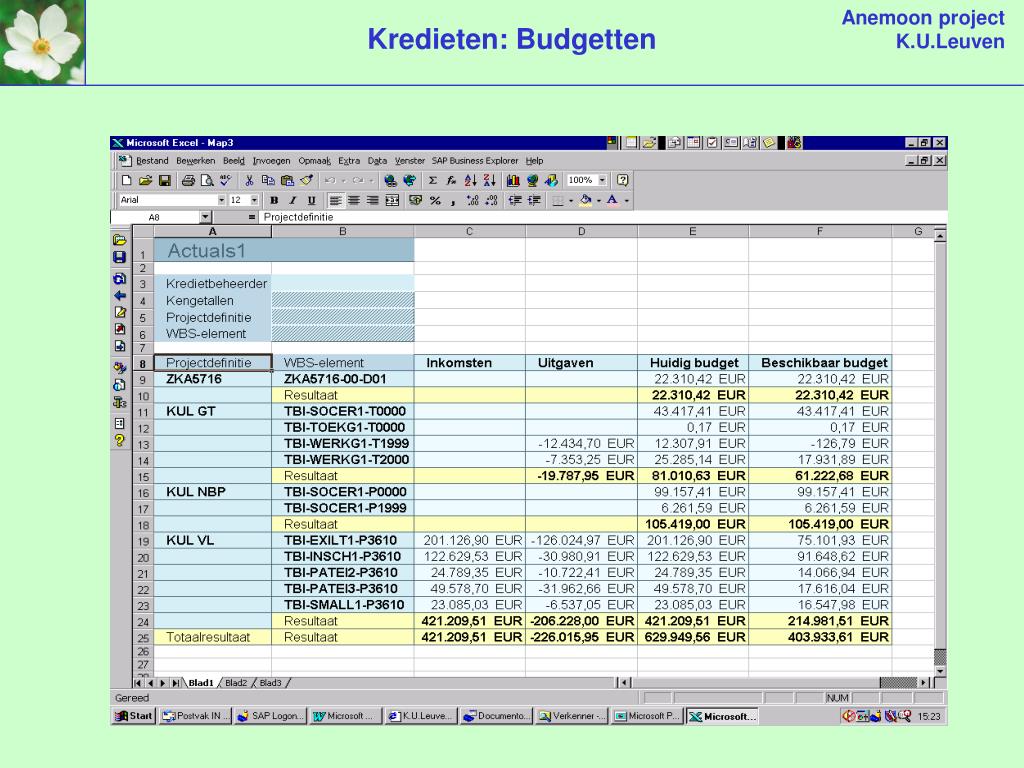This screenshot has height=768, width=1024.
Task: Switch to Postvak IN taskbar button
Action: click(195, 716)
